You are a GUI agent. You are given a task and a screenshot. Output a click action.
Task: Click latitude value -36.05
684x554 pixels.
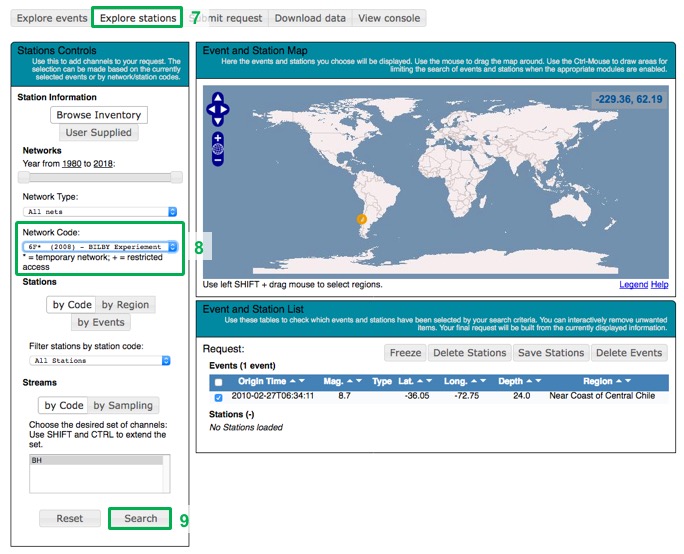click(x=417, y=396)
